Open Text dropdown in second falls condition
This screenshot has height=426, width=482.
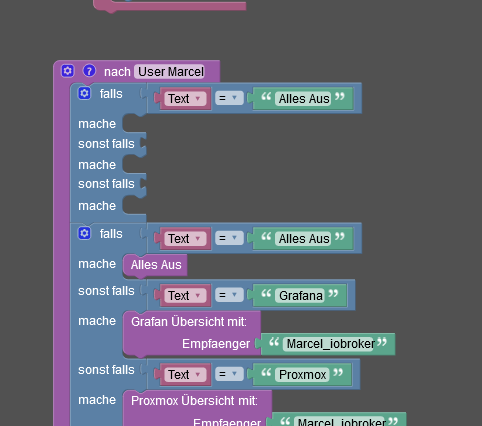coord(185,239)
